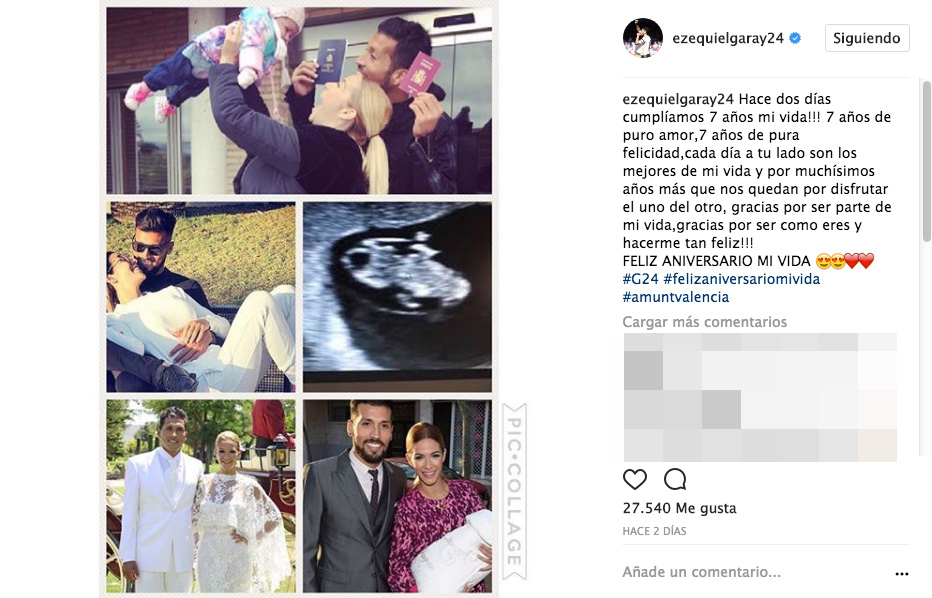Expand Cargar más comentarios

[704, 322]
